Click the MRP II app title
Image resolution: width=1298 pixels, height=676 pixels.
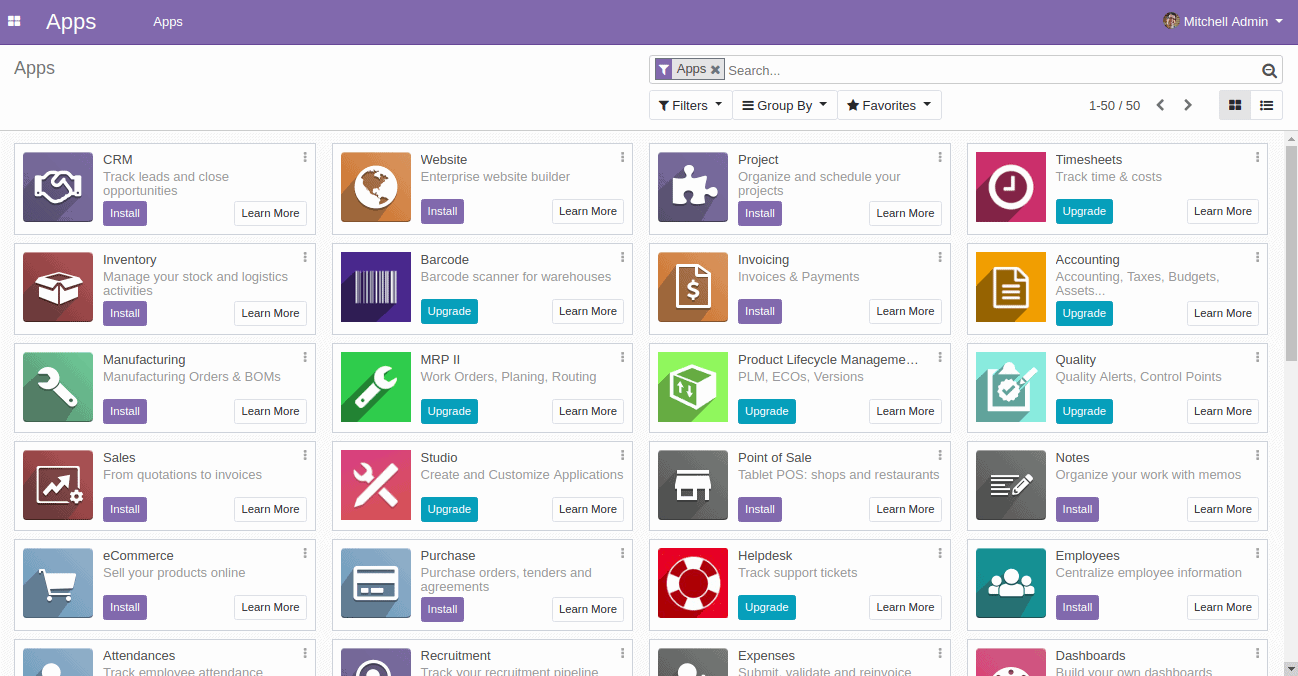tap(440, 360)
